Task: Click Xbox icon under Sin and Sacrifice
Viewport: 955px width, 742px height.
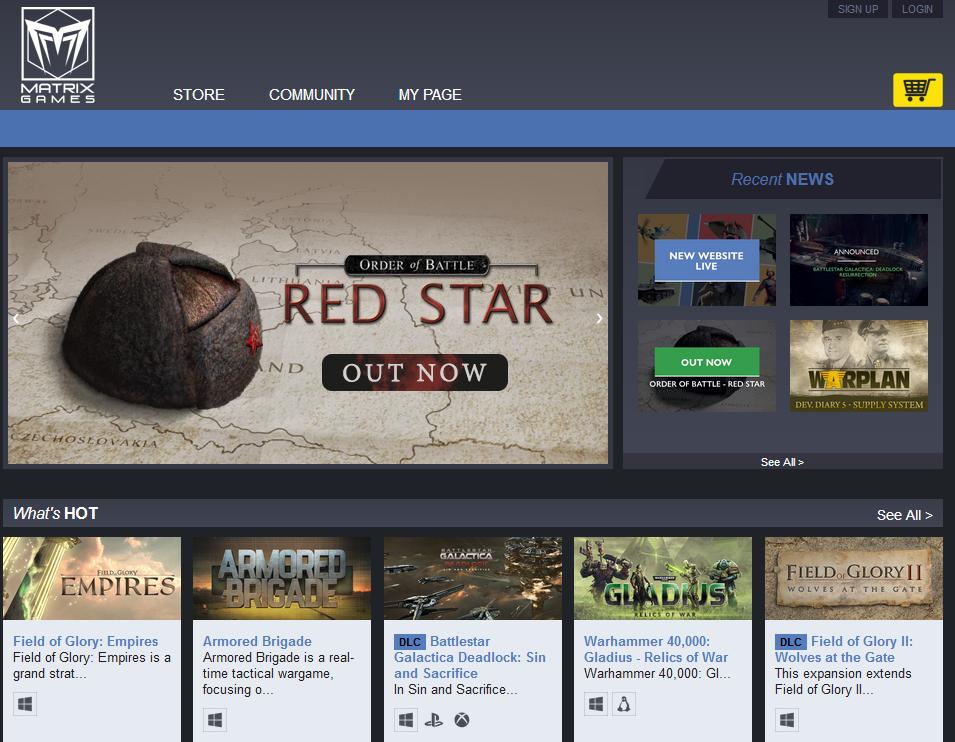Action: click(x=462, y=720)
